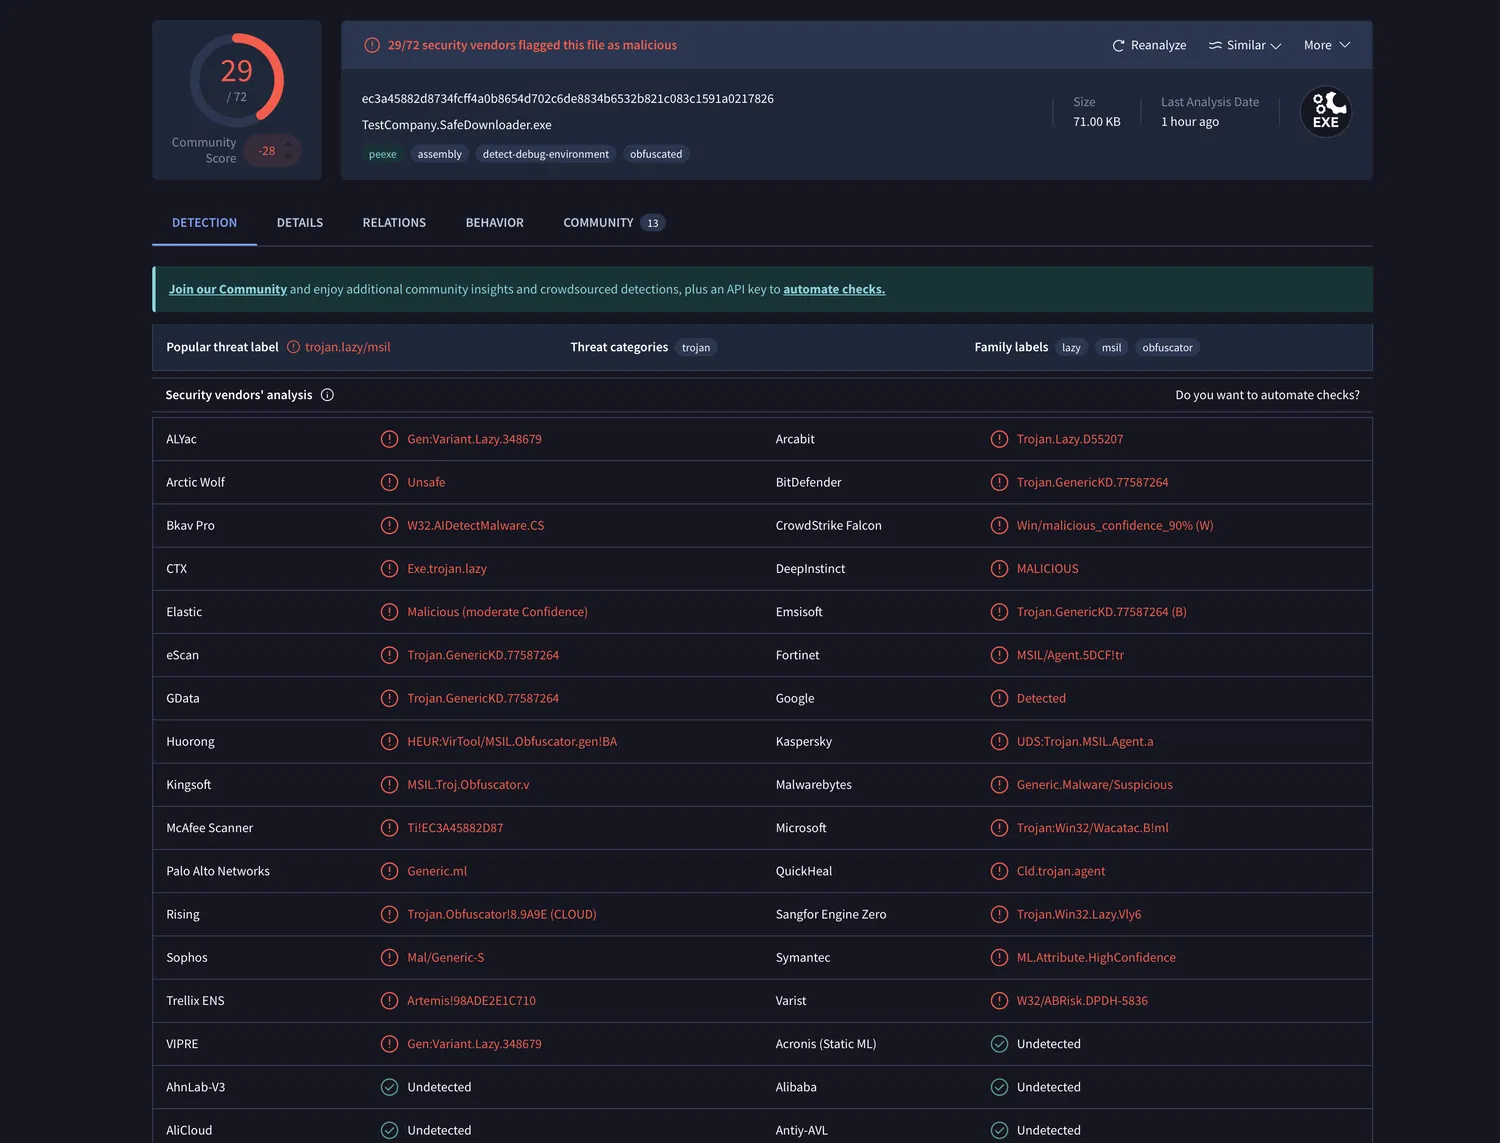The width and height of the screenshot is (1500, 1143).
Task: Click the Artemis!98ADE2E1C710 detection name
Action: point(471,1001)
